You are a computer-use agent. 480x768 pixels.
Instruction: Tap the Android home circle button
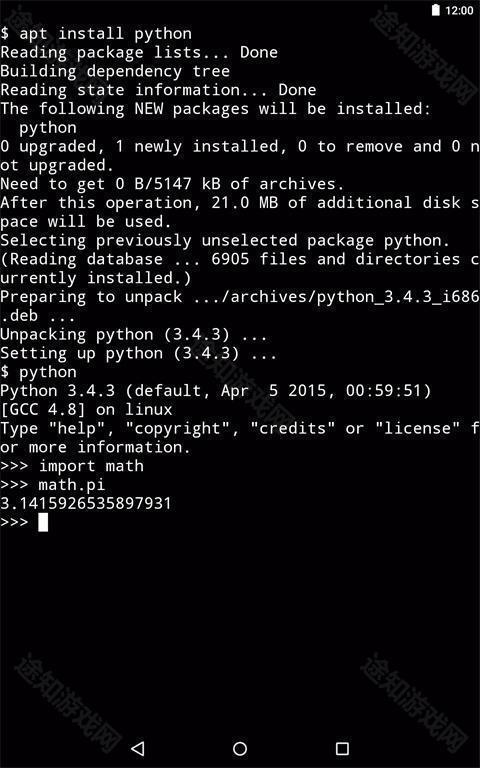[240, 748]
